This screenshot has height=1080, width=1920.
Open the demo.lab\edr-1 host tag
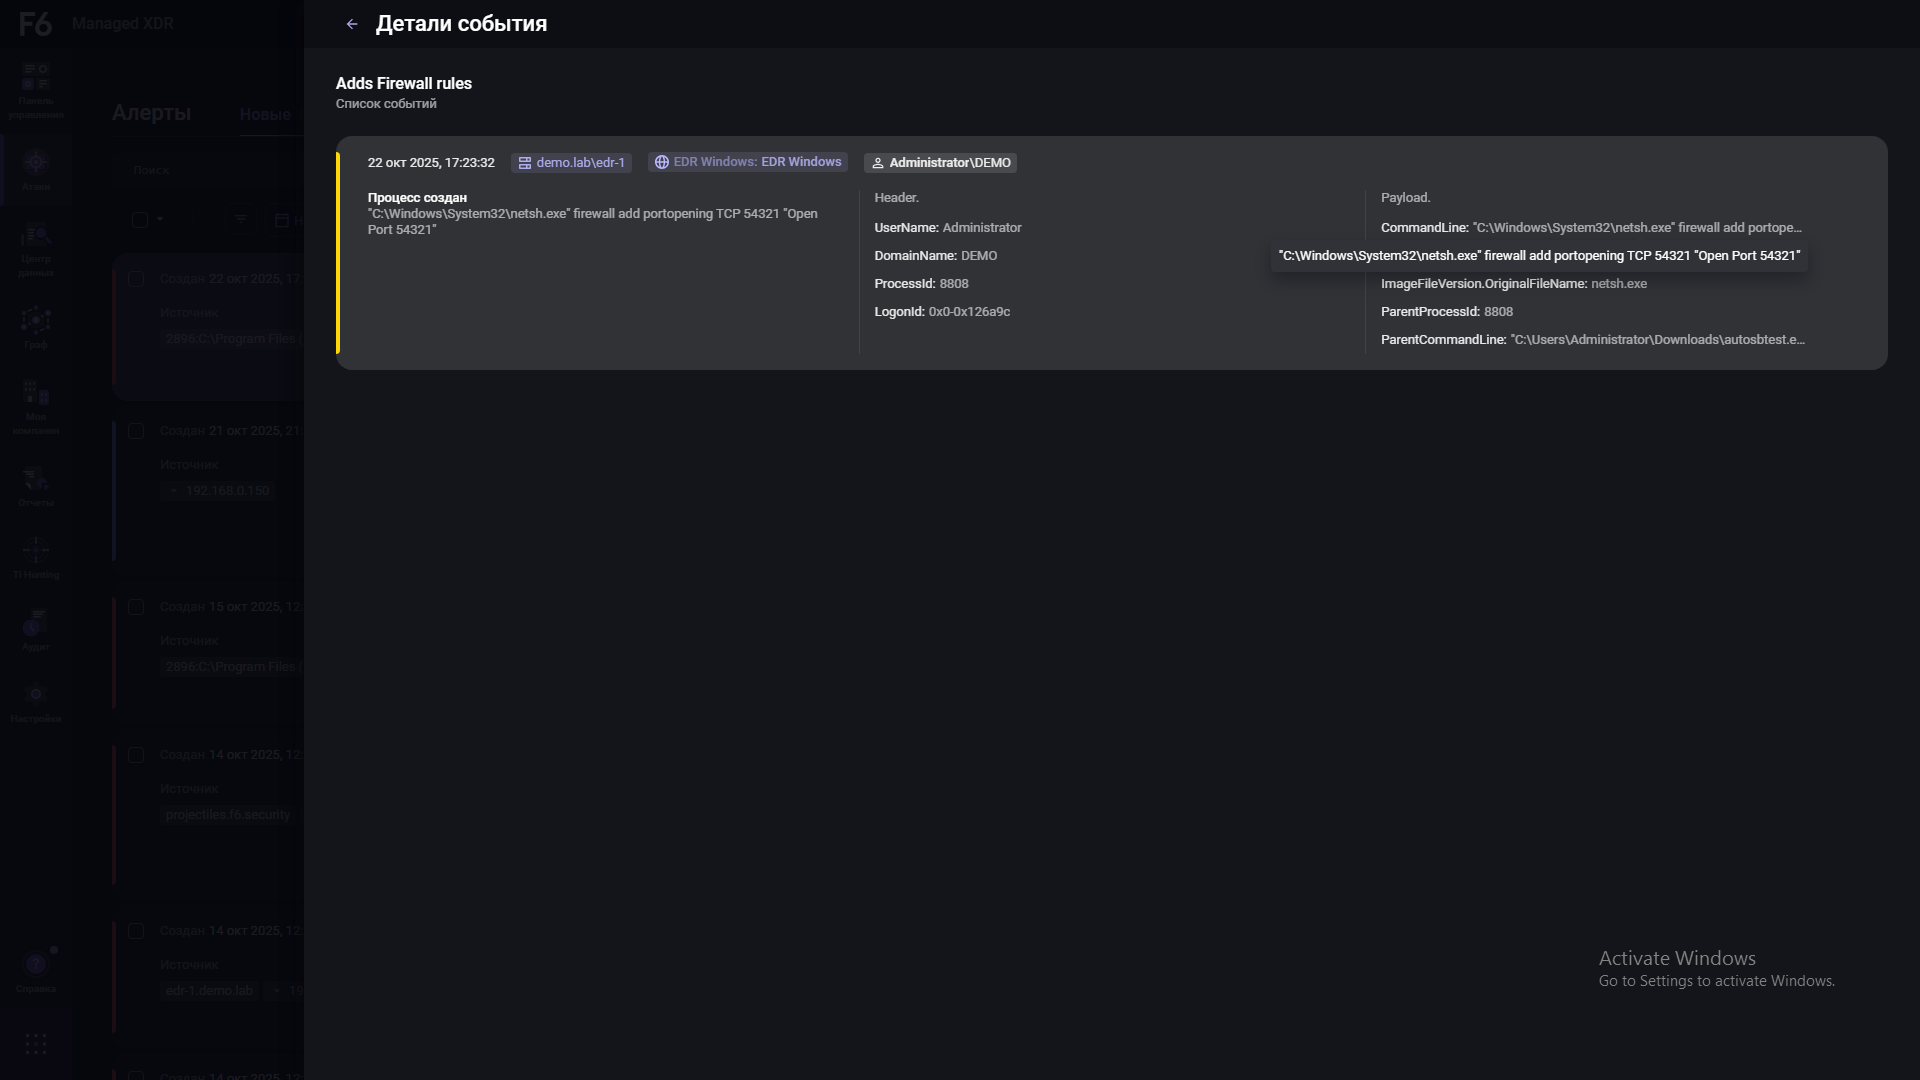(x=571, y=163)
